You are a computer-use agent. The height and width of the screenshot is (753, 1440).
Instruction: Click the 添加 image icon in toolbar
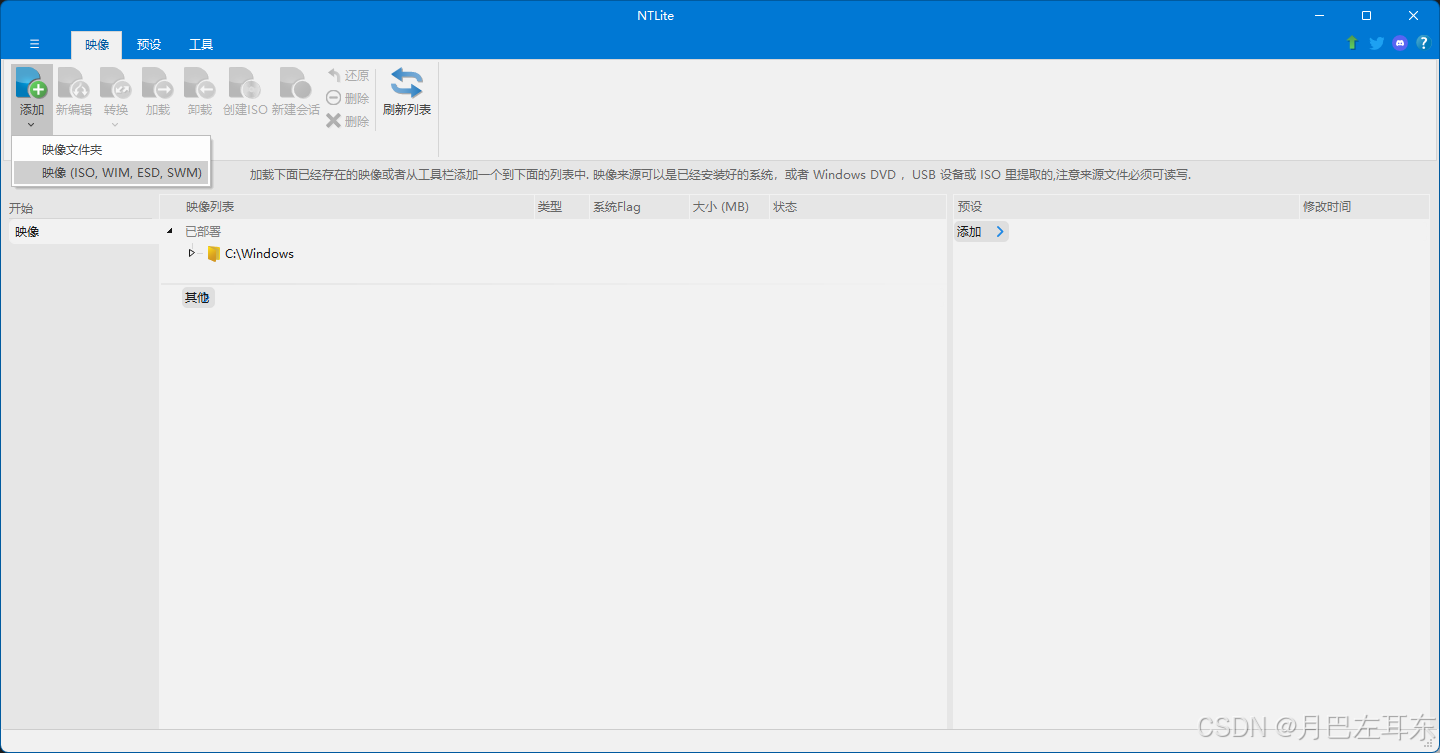tap(32, 83)
